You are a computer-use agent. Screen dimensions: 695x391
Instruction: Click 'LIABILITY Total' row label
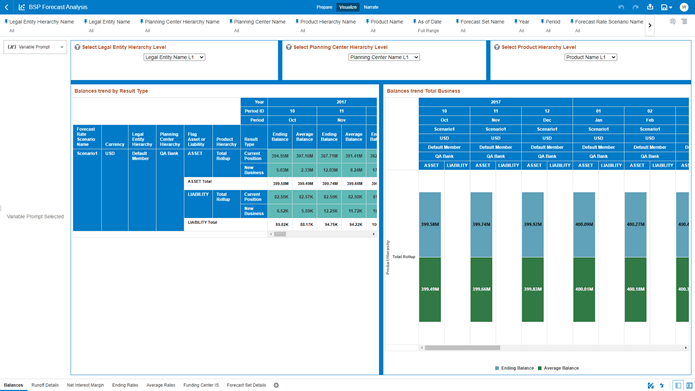tap(202, 223)
